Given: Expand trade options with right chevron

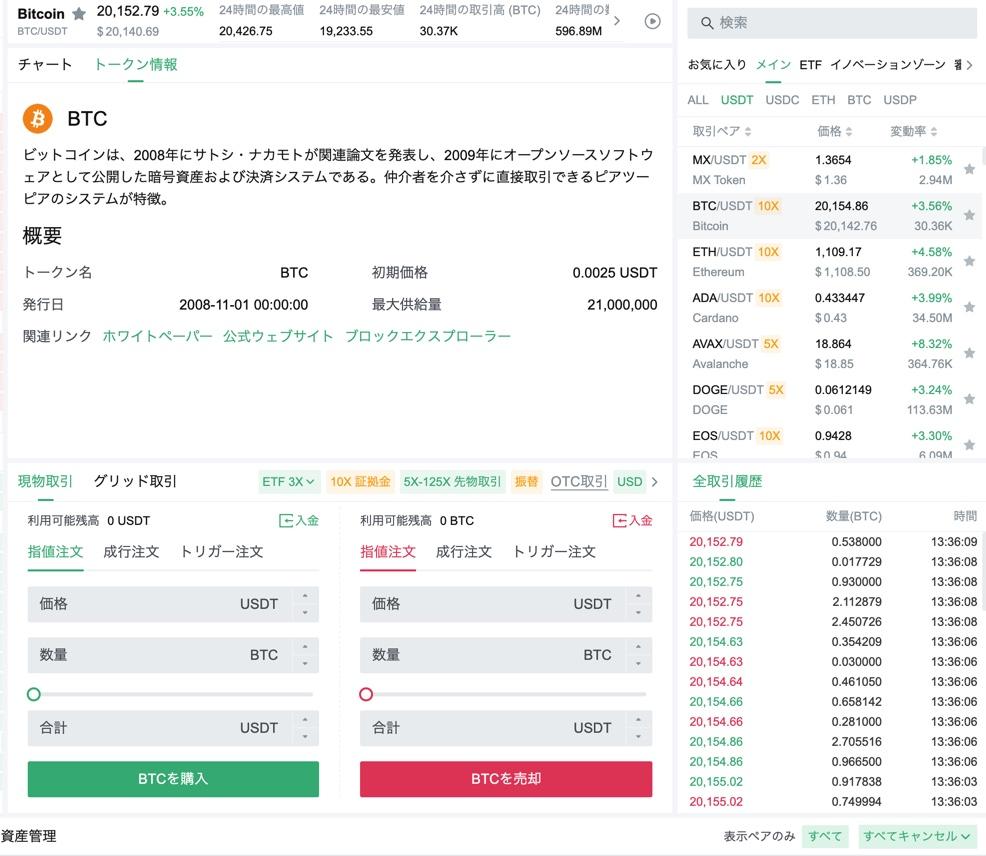Looking at the screenshot, I should [655, 482].
